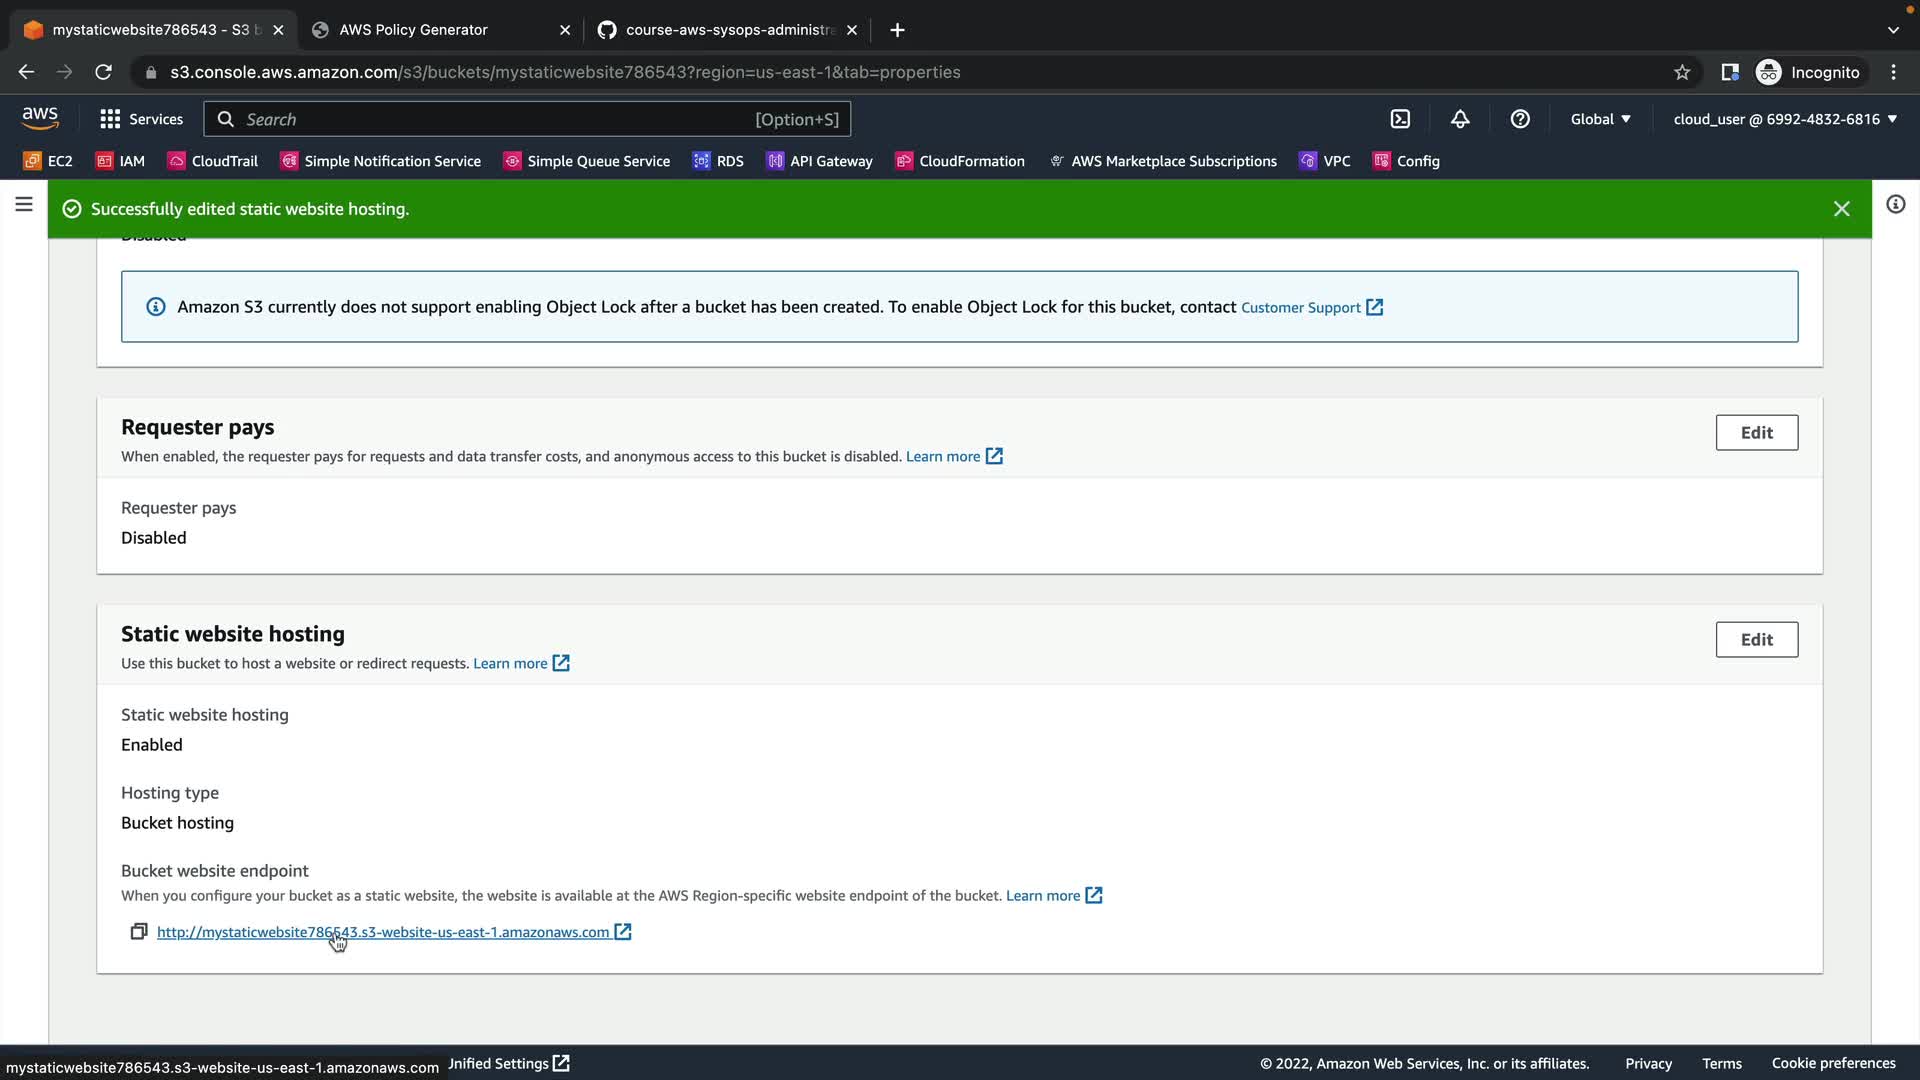1920x1080 pixels.
Task: Toggle the left hamburger navigation menu
Action: [x=24, y=205]
